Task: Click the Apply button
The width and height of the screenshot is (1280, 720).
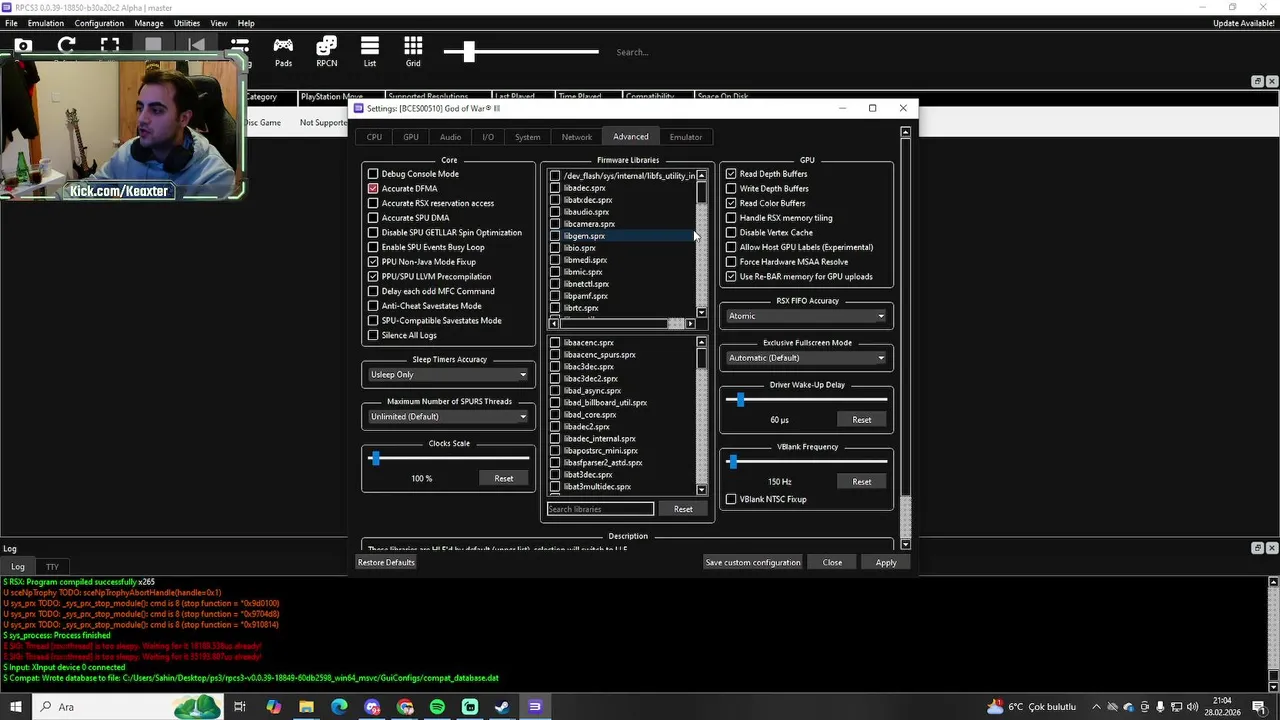Action: [x=886, y=562]
